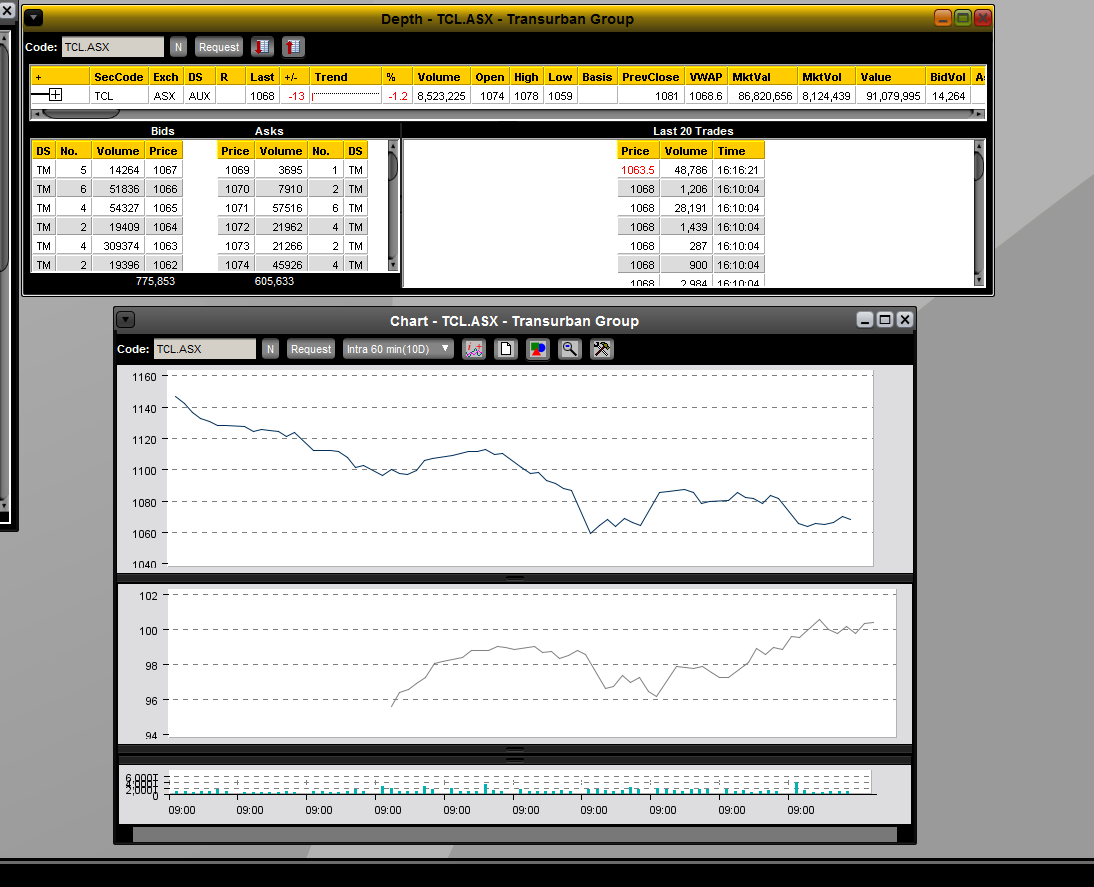Select the bid row priced 1067

(x=107, y=170)
